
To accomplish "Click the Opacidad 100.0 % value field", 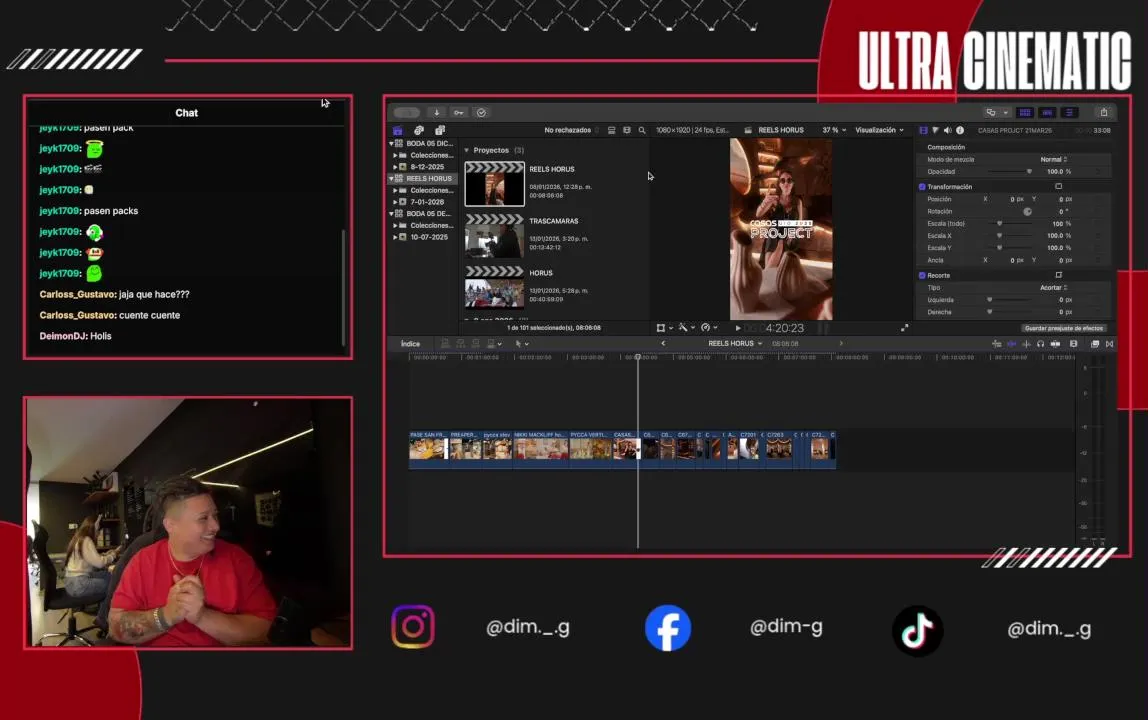I will pos(1059,171).
